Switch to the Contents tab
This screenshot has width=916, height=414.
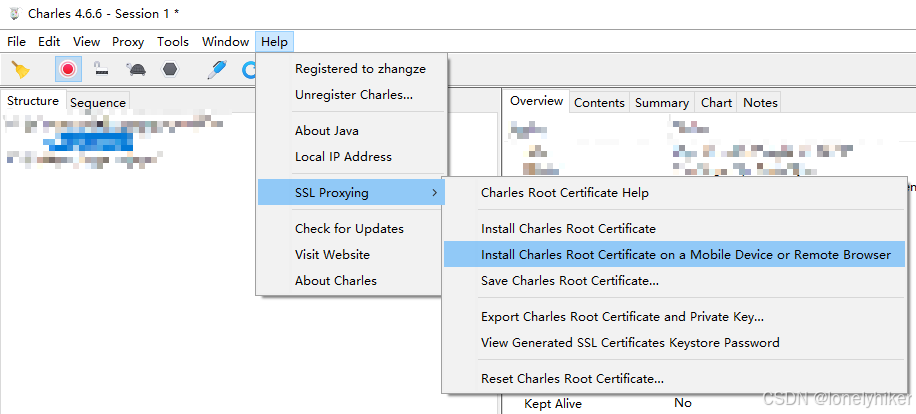599,102
